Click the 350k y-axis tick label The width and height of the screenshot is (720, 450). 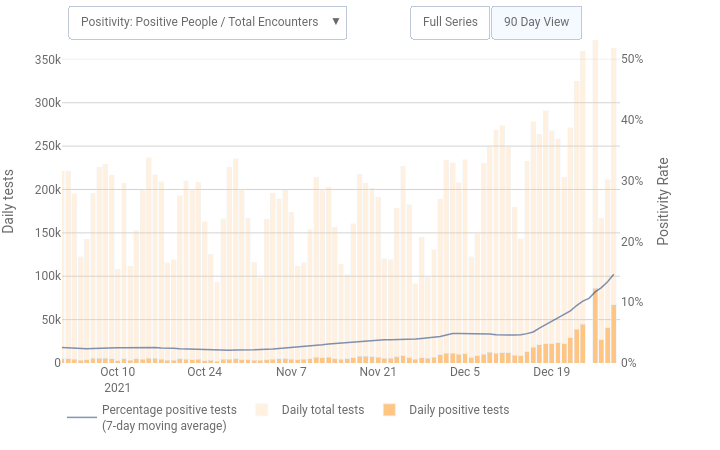47,60
